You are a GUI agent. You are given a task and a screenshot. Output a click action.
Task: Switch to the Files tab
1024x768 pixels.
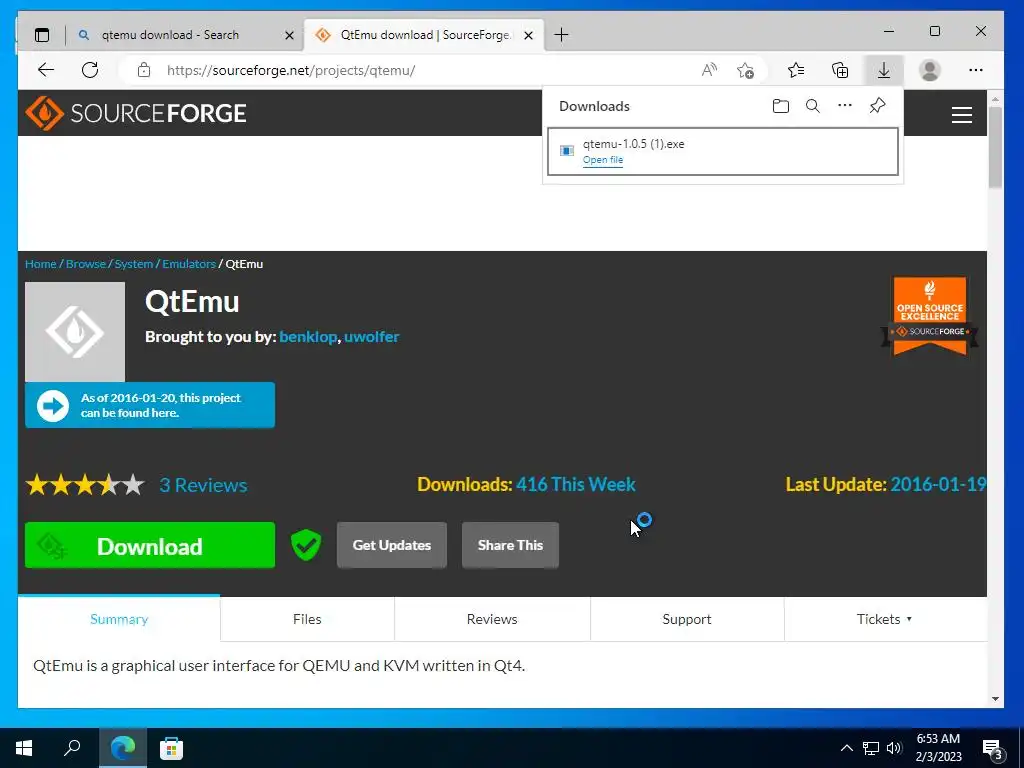tap(307, 619)
